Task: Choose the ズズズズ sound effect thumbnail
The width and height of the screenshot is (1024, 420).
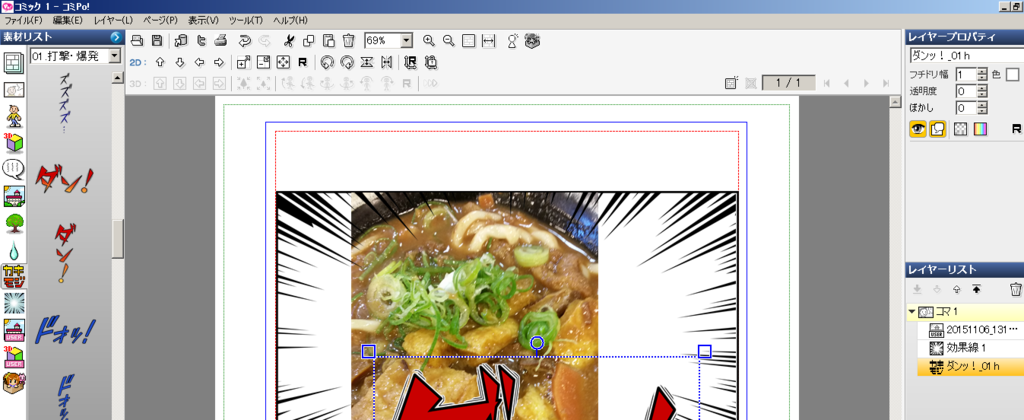Action: 65,103
